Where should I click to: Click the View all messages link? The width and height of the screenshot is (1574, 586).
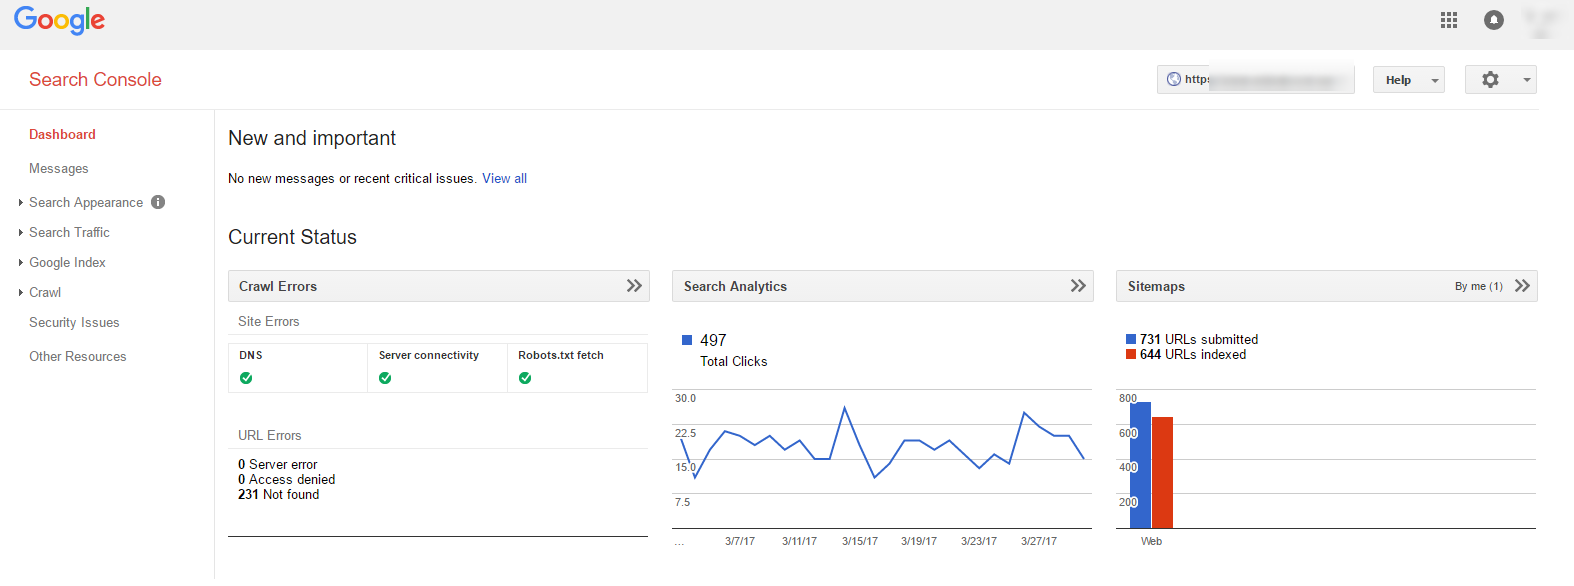click(504, 178)
